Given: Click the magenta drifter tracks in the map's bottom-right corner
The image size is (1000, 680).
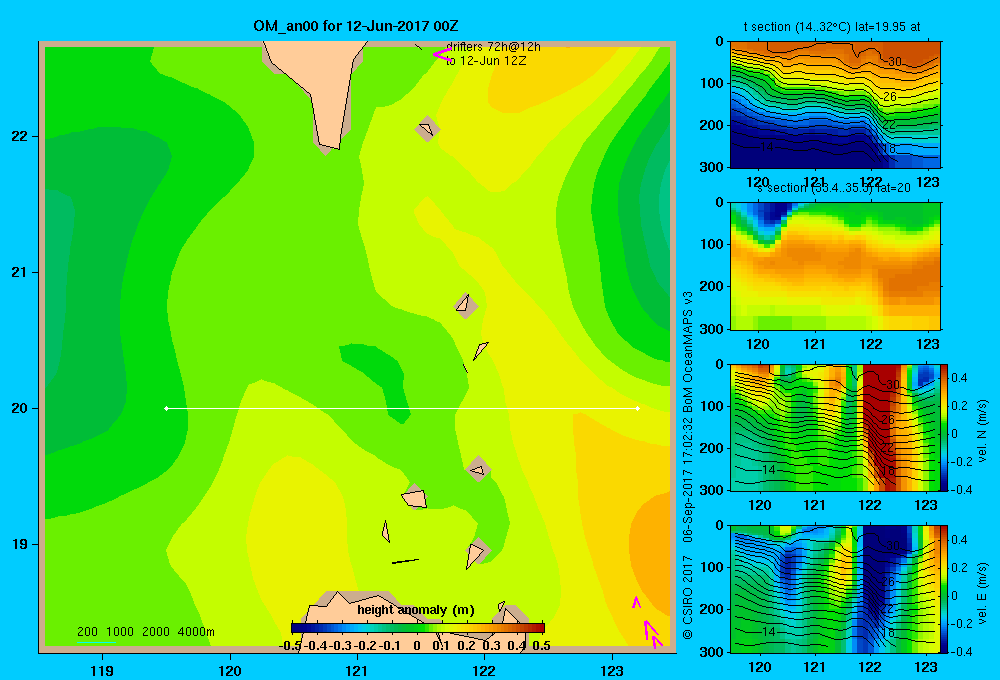Looking at the screenshot, I should click(649, 623).
